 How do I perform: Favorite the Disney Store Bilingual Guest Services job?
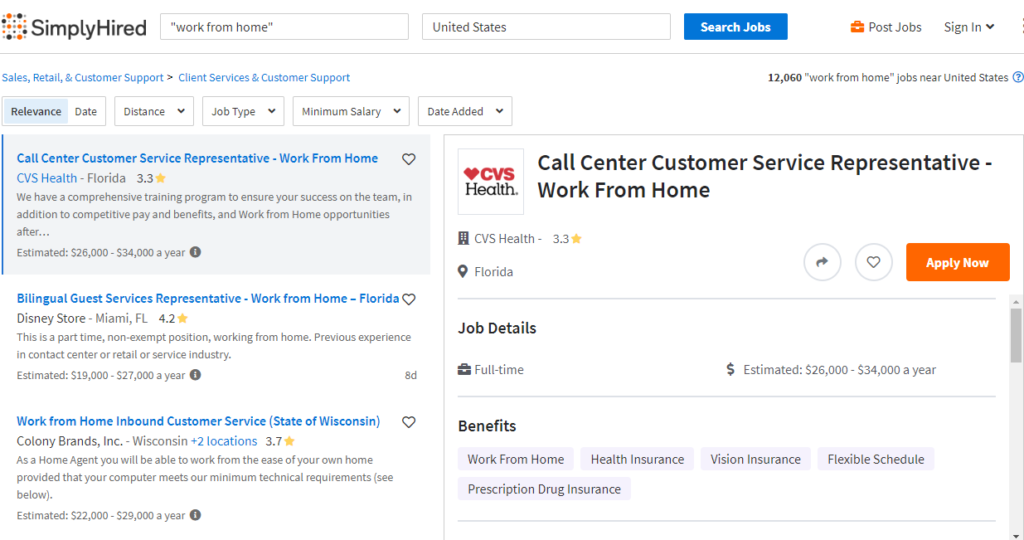408,299
